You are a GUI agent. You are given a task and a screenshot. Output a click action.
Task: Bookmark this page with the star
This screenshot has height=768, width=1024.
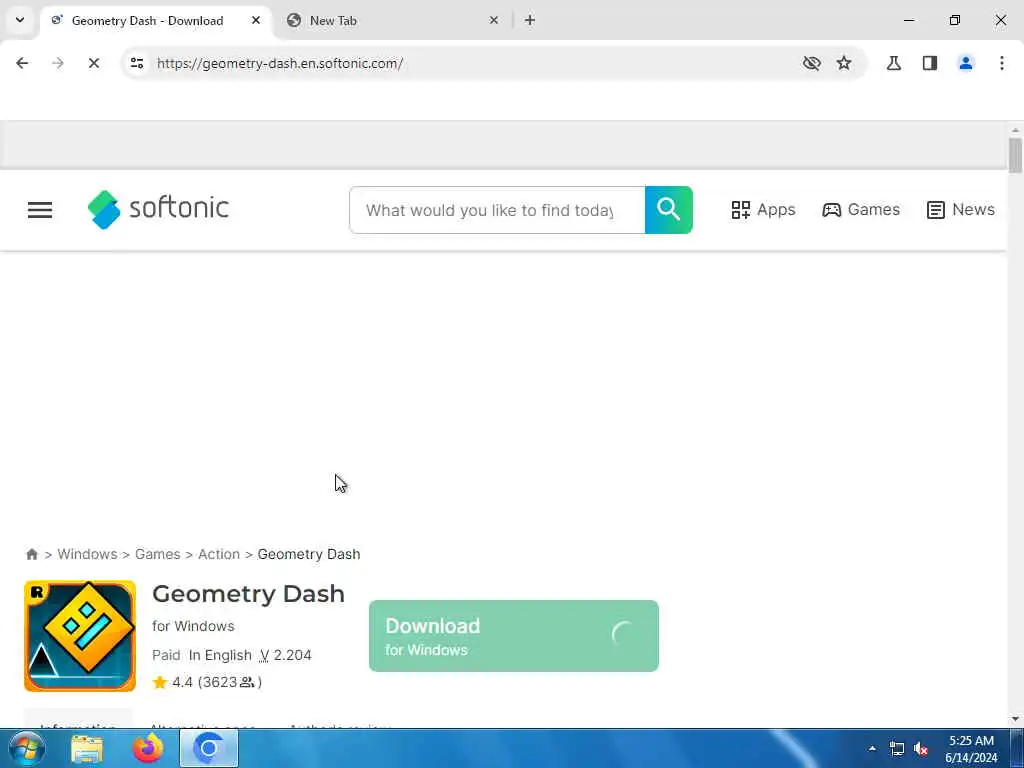coord(844,63)
